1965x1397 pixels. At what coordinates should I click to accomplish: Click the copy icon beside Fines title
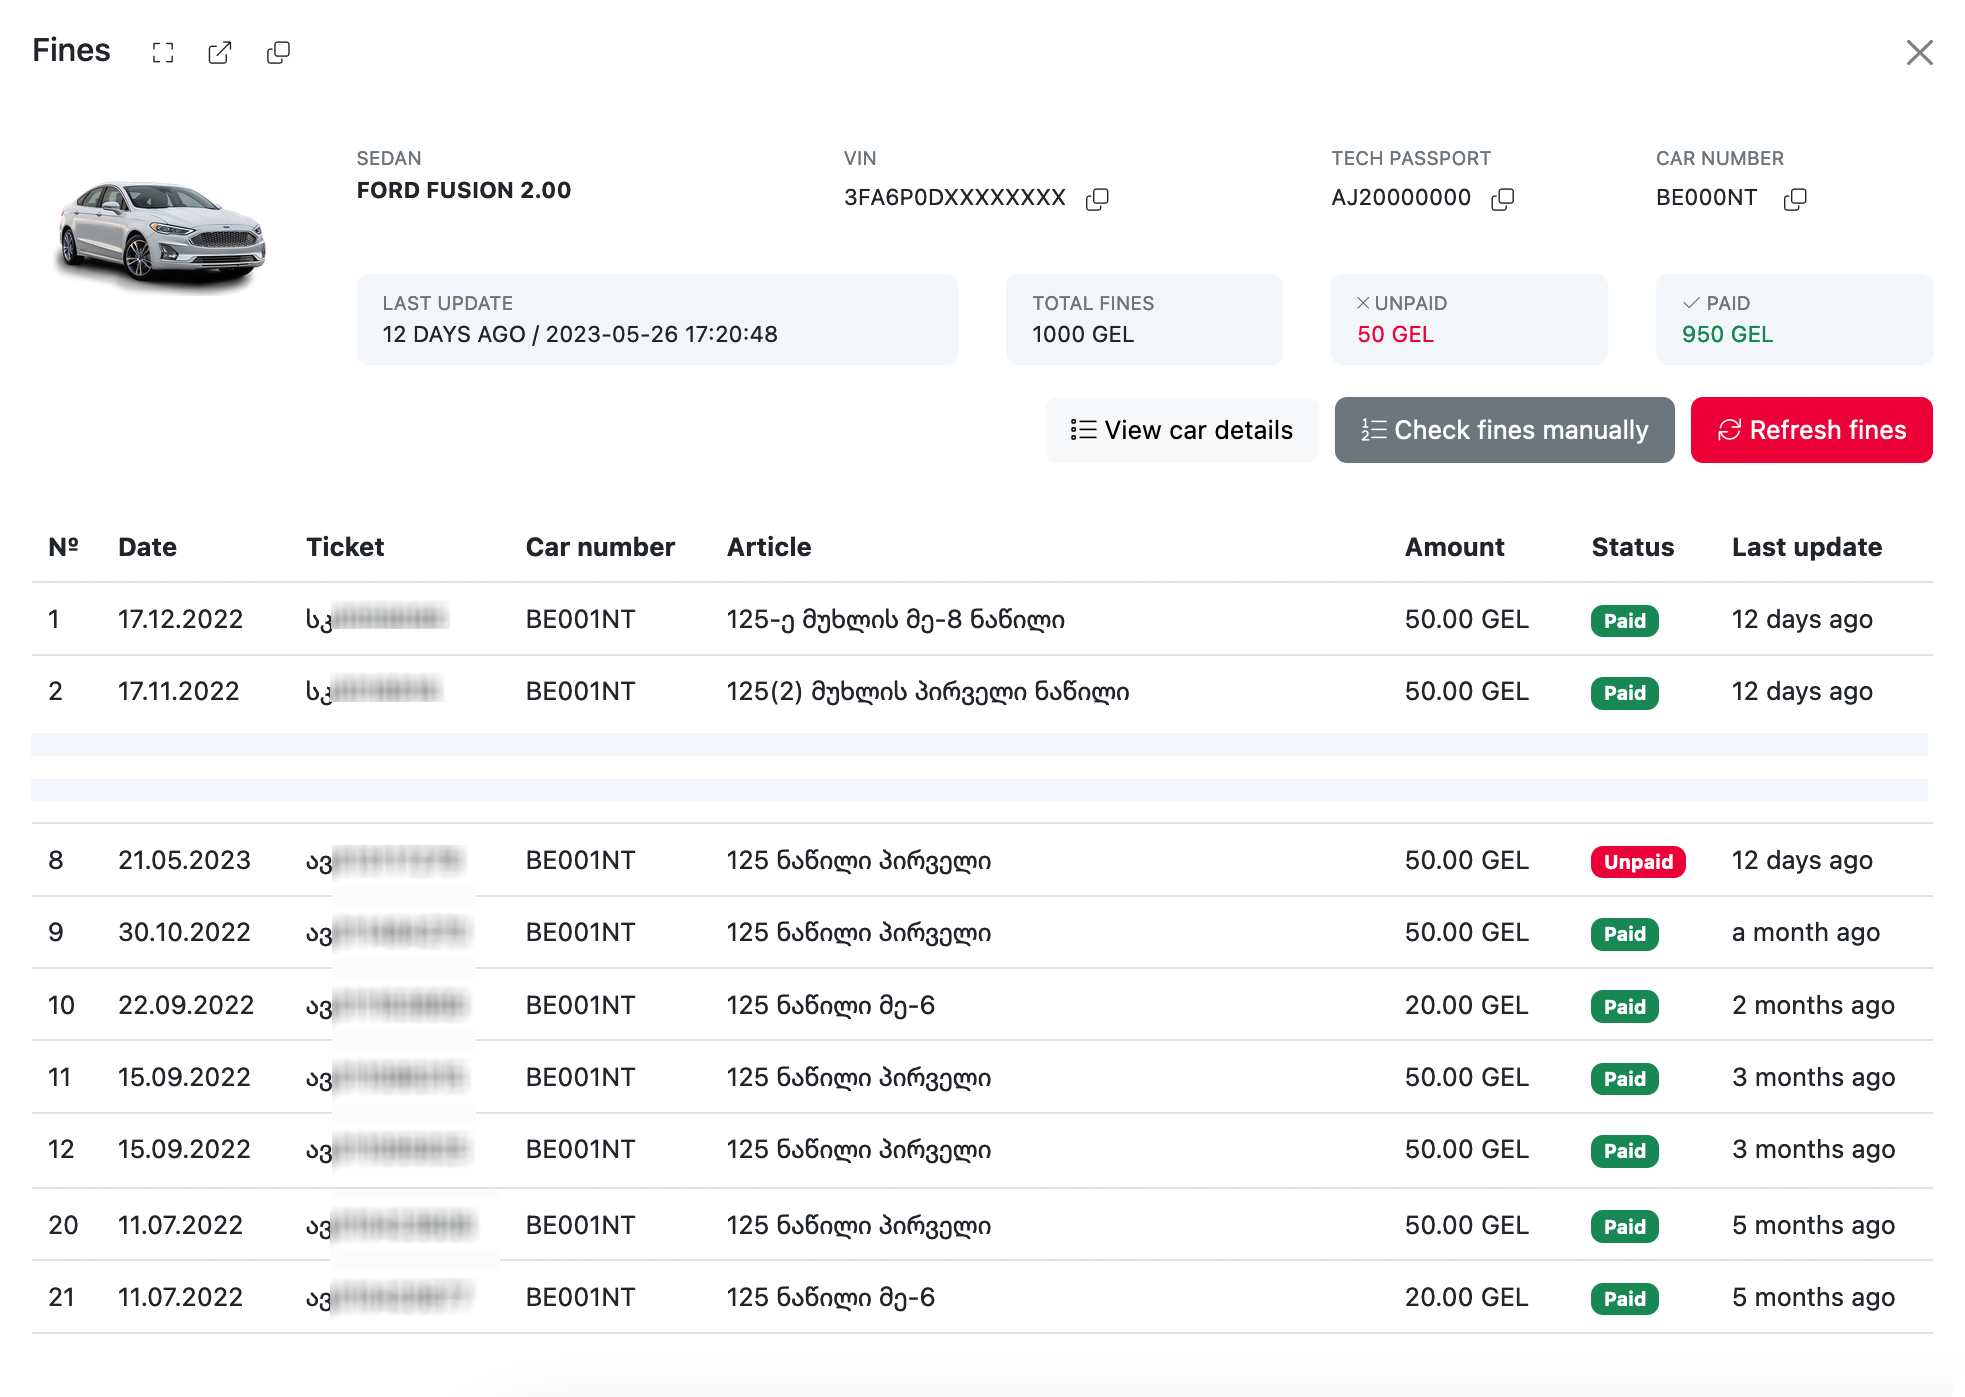point(278,53)
